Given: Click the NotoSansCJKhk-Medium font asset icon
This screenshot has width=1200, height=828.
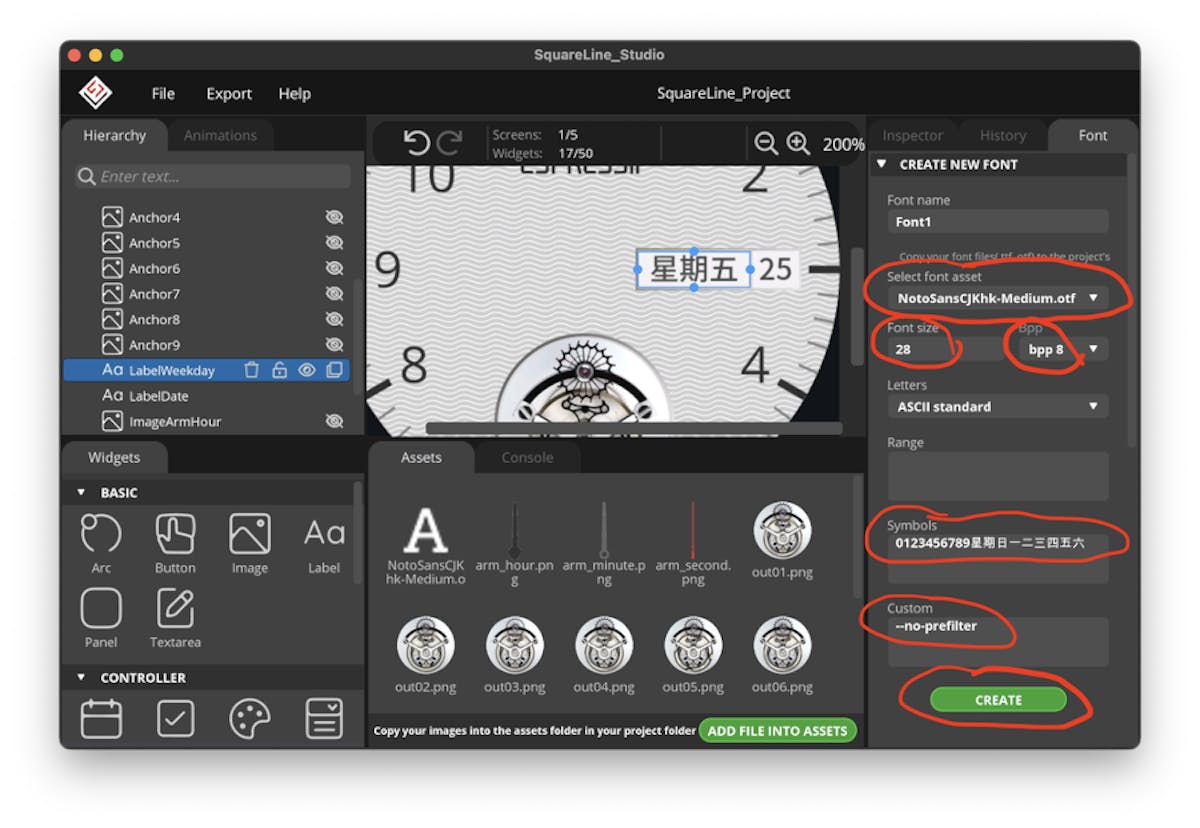Looking at the screenshot, I should 425,530.
